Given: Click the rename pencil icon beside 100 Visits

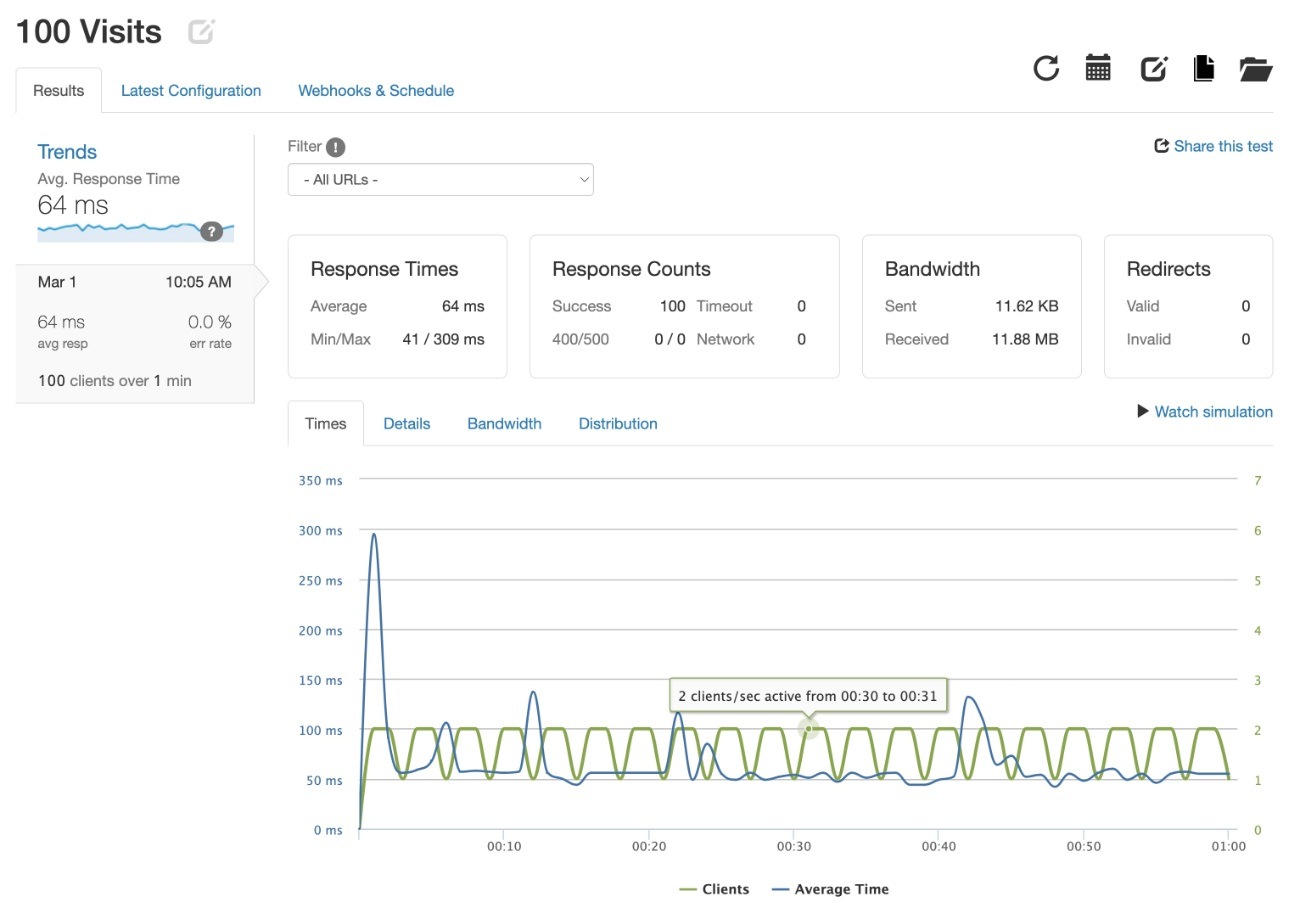Looking at the screenshot, I should (201, 32).
